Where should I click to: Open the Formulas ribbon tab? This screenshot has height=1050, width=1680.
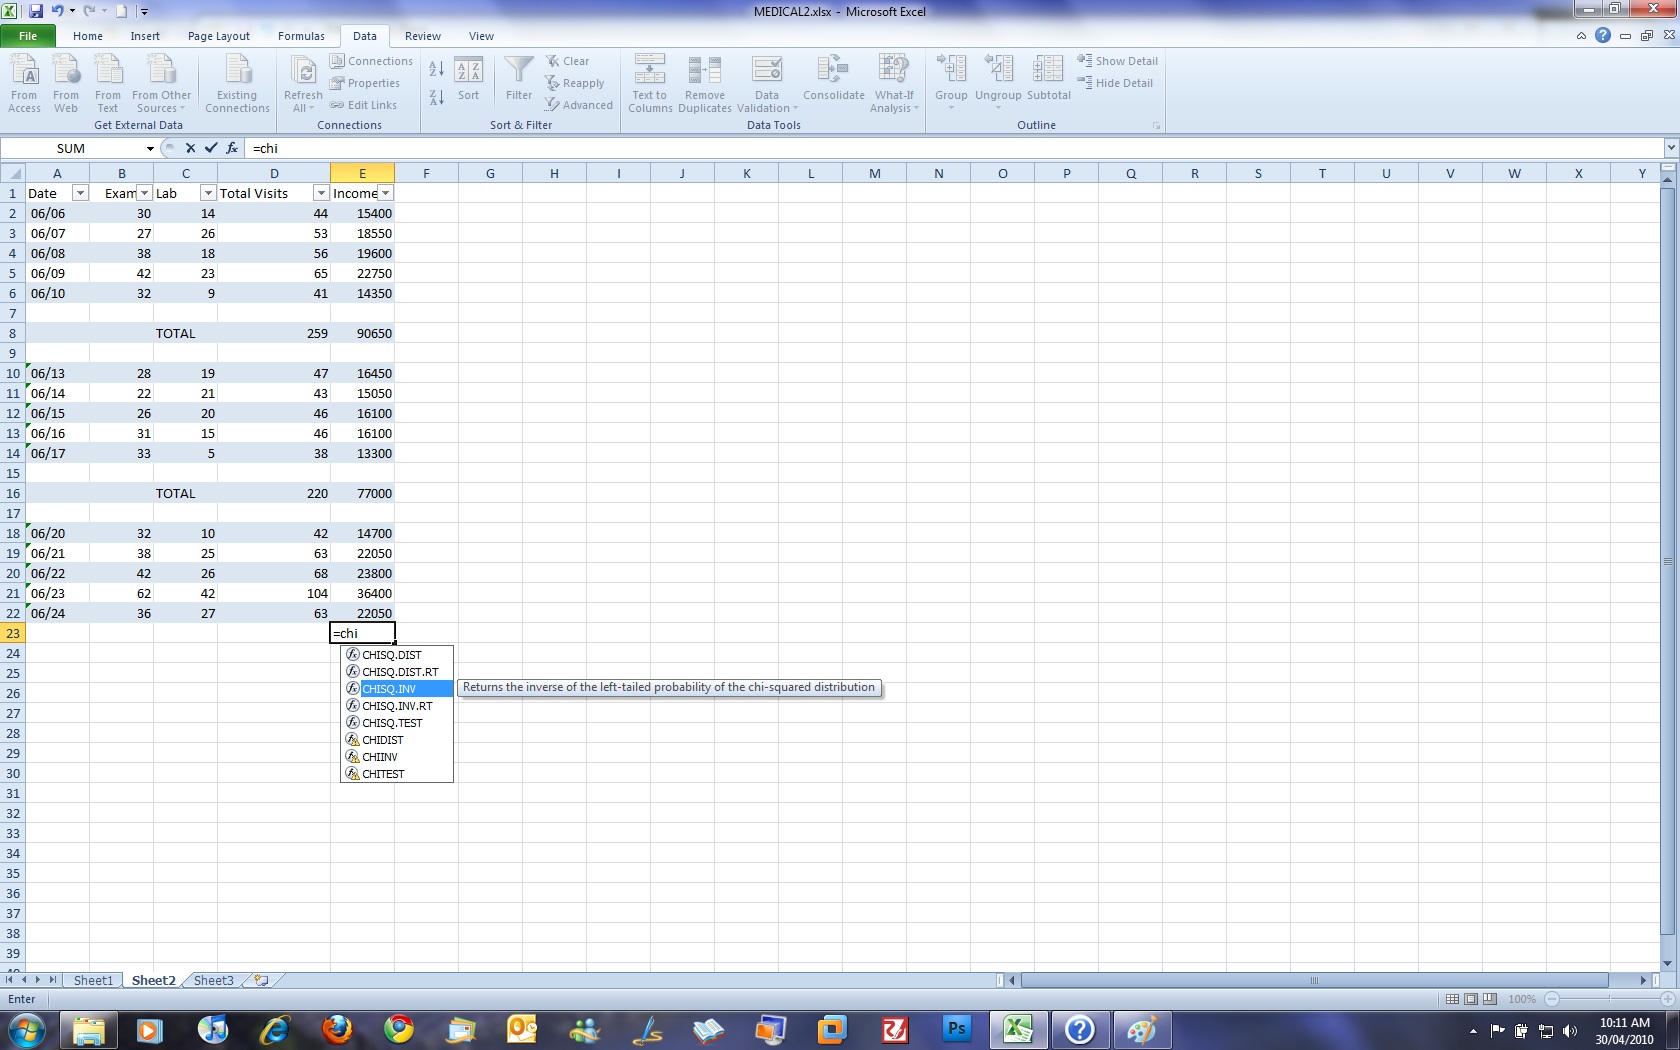[x=301, y=36]
